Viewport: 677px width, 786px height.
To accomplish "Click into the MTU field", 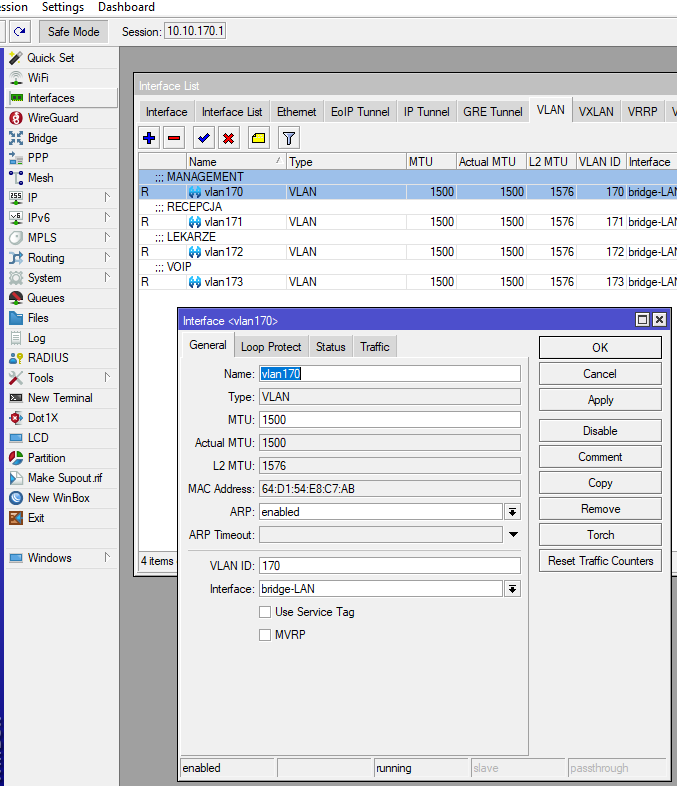I will tap(389, 420).
